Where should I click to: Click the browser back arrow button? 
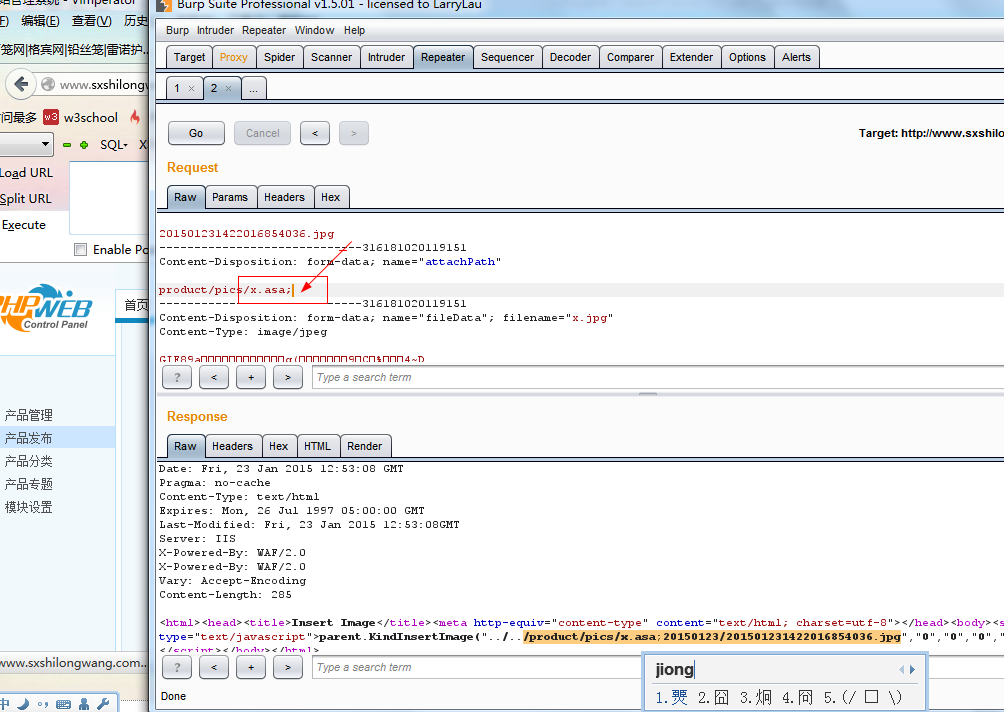tap(20, 84)
